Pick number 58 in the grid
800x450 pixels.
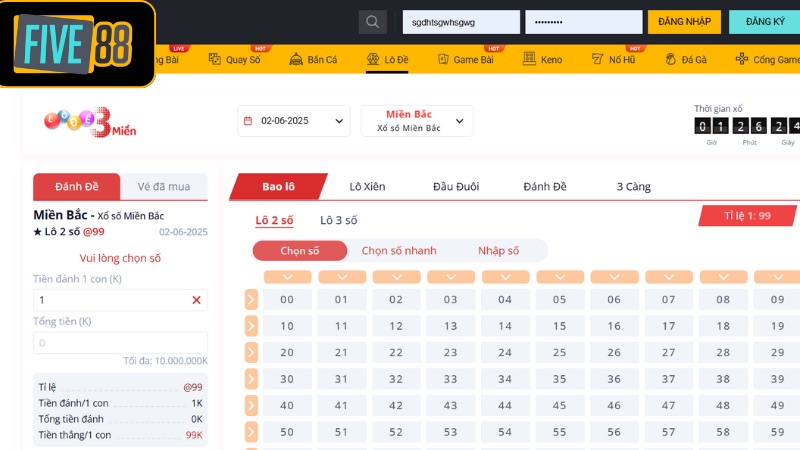click(723, 432)
